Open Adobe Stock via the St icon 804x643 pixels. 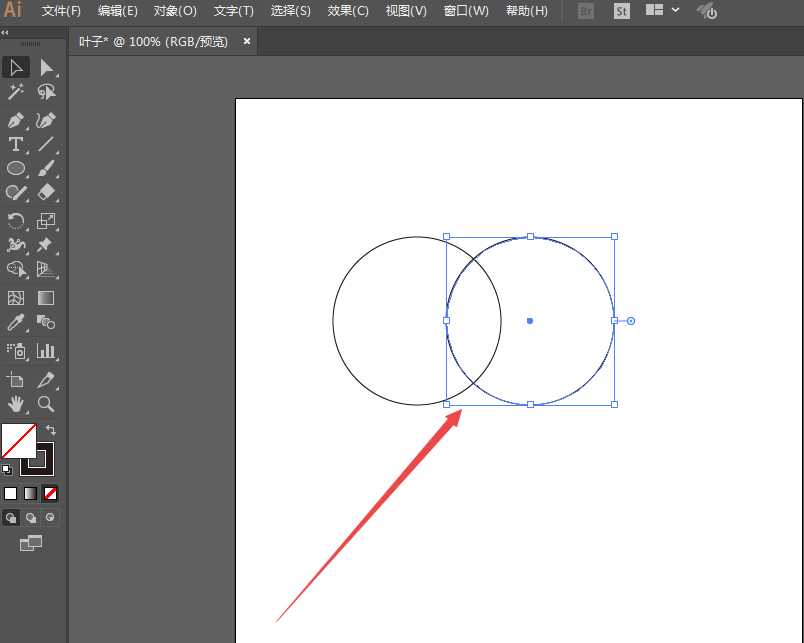(621, 12)
